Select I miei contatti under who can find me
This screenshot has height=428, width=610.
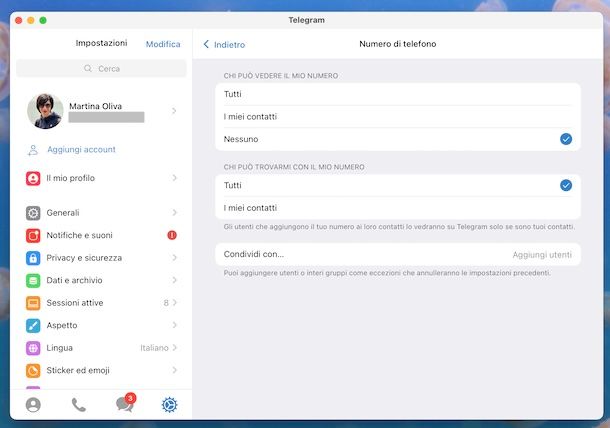398,208
